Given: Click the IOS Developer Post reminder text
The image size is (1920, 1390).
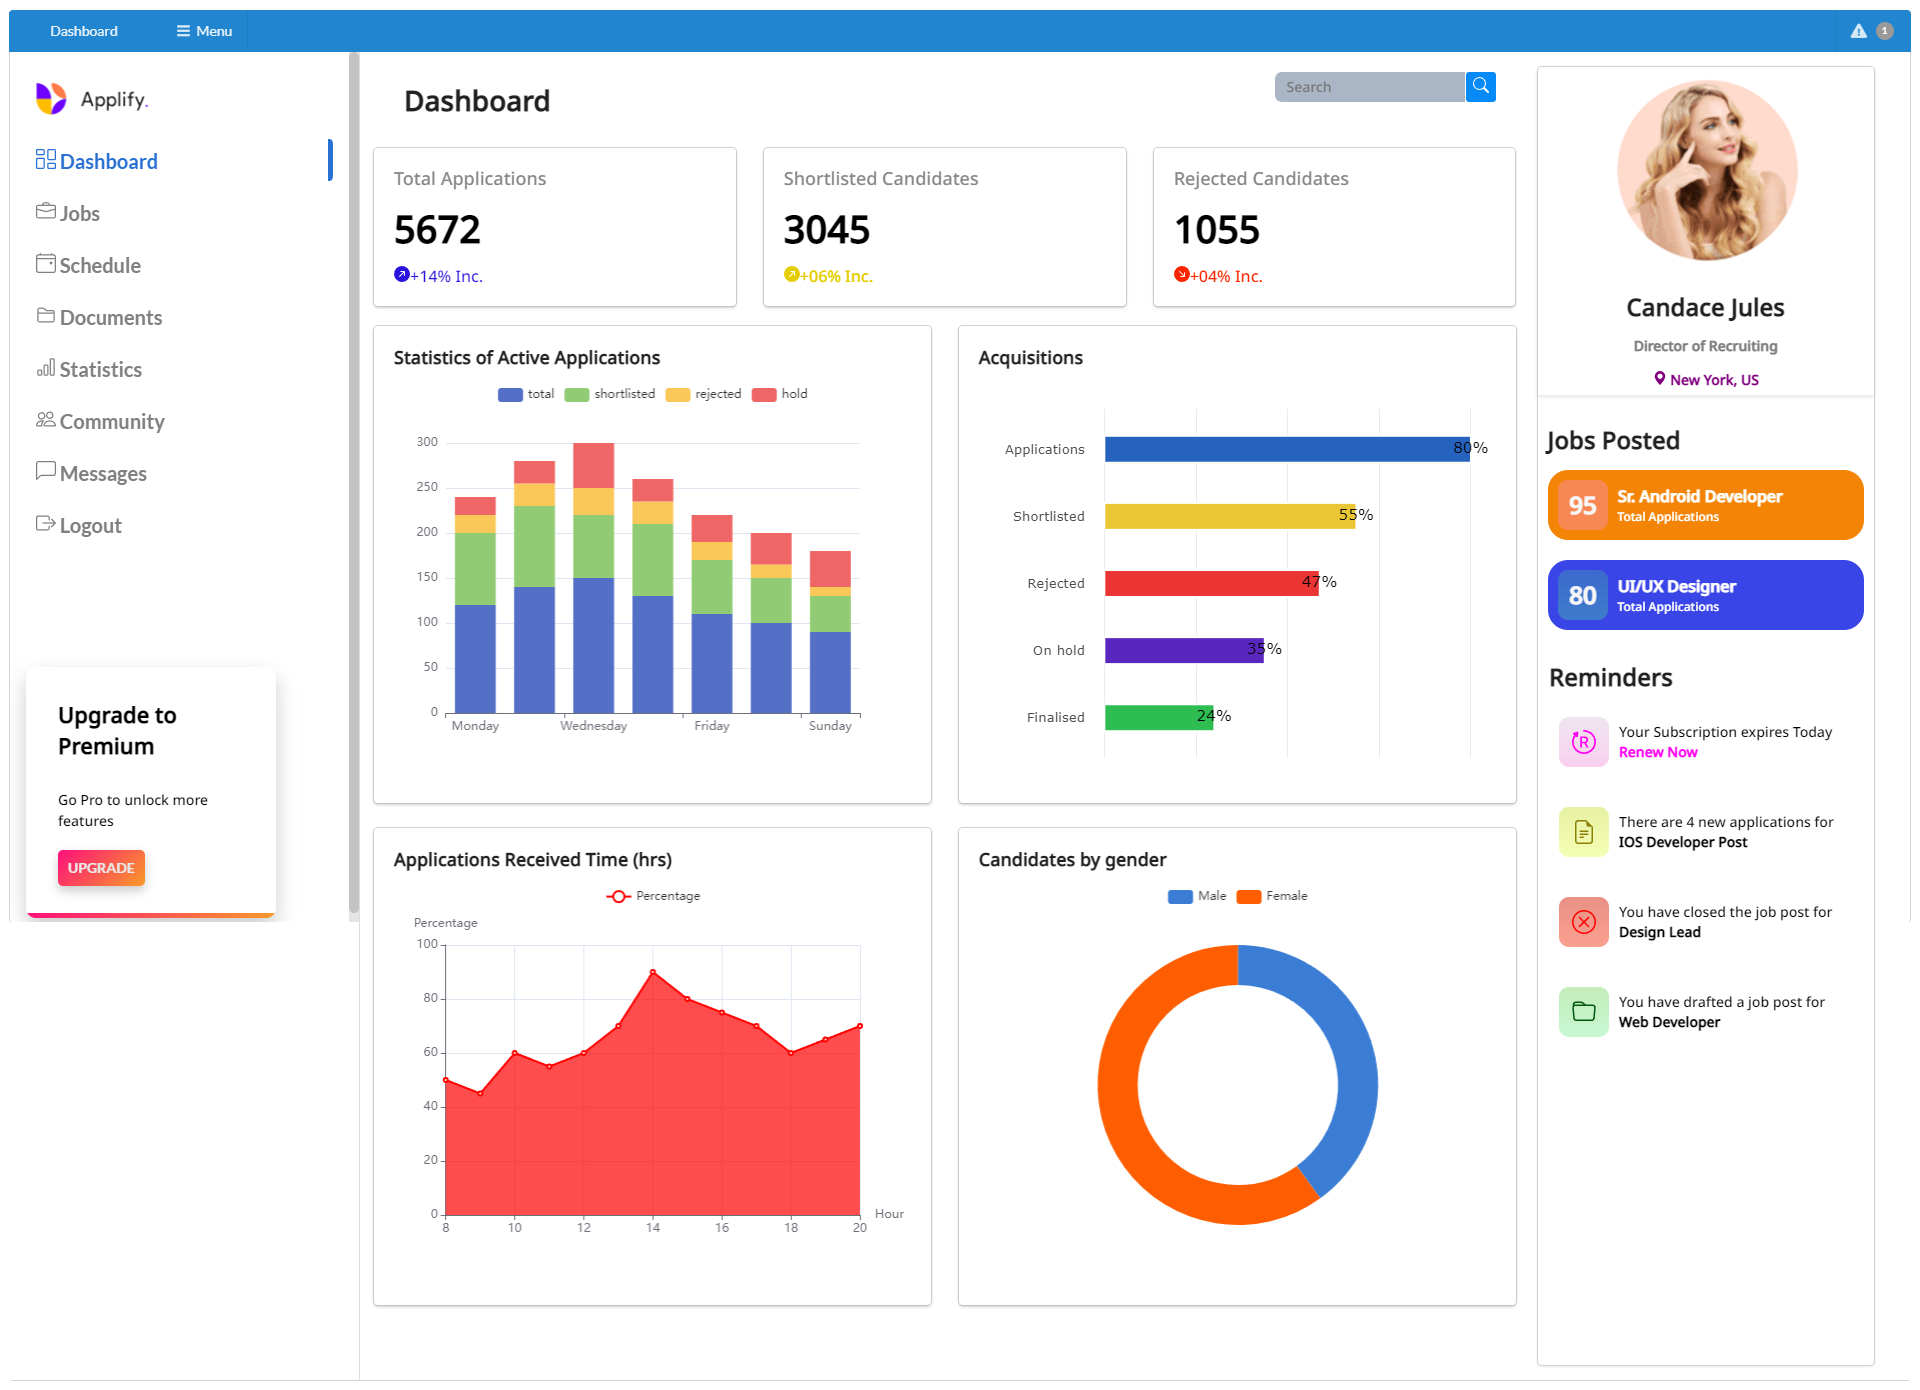Looking at the screenshot, I should (1683, 842).
